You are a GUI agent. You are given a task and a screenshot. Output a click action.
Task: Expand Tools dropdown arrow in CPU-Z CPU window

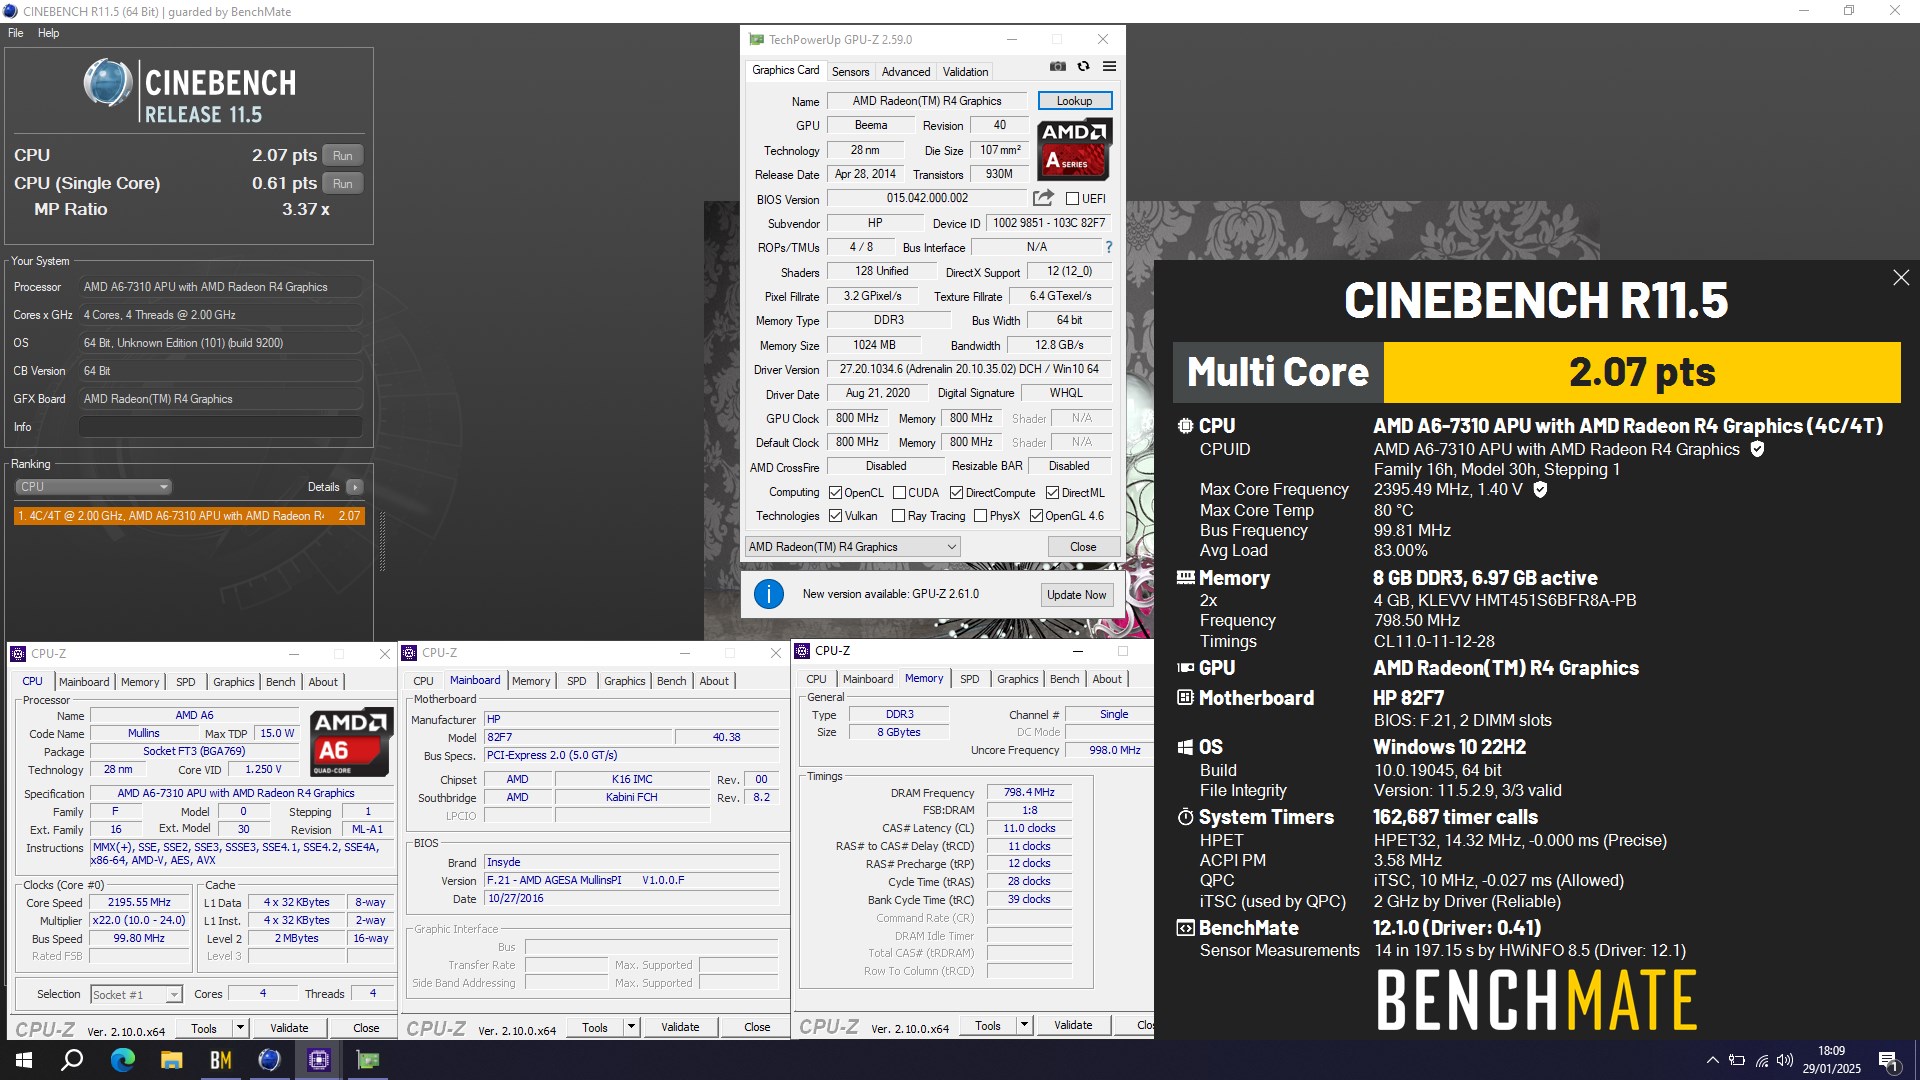pos(240,1028)
